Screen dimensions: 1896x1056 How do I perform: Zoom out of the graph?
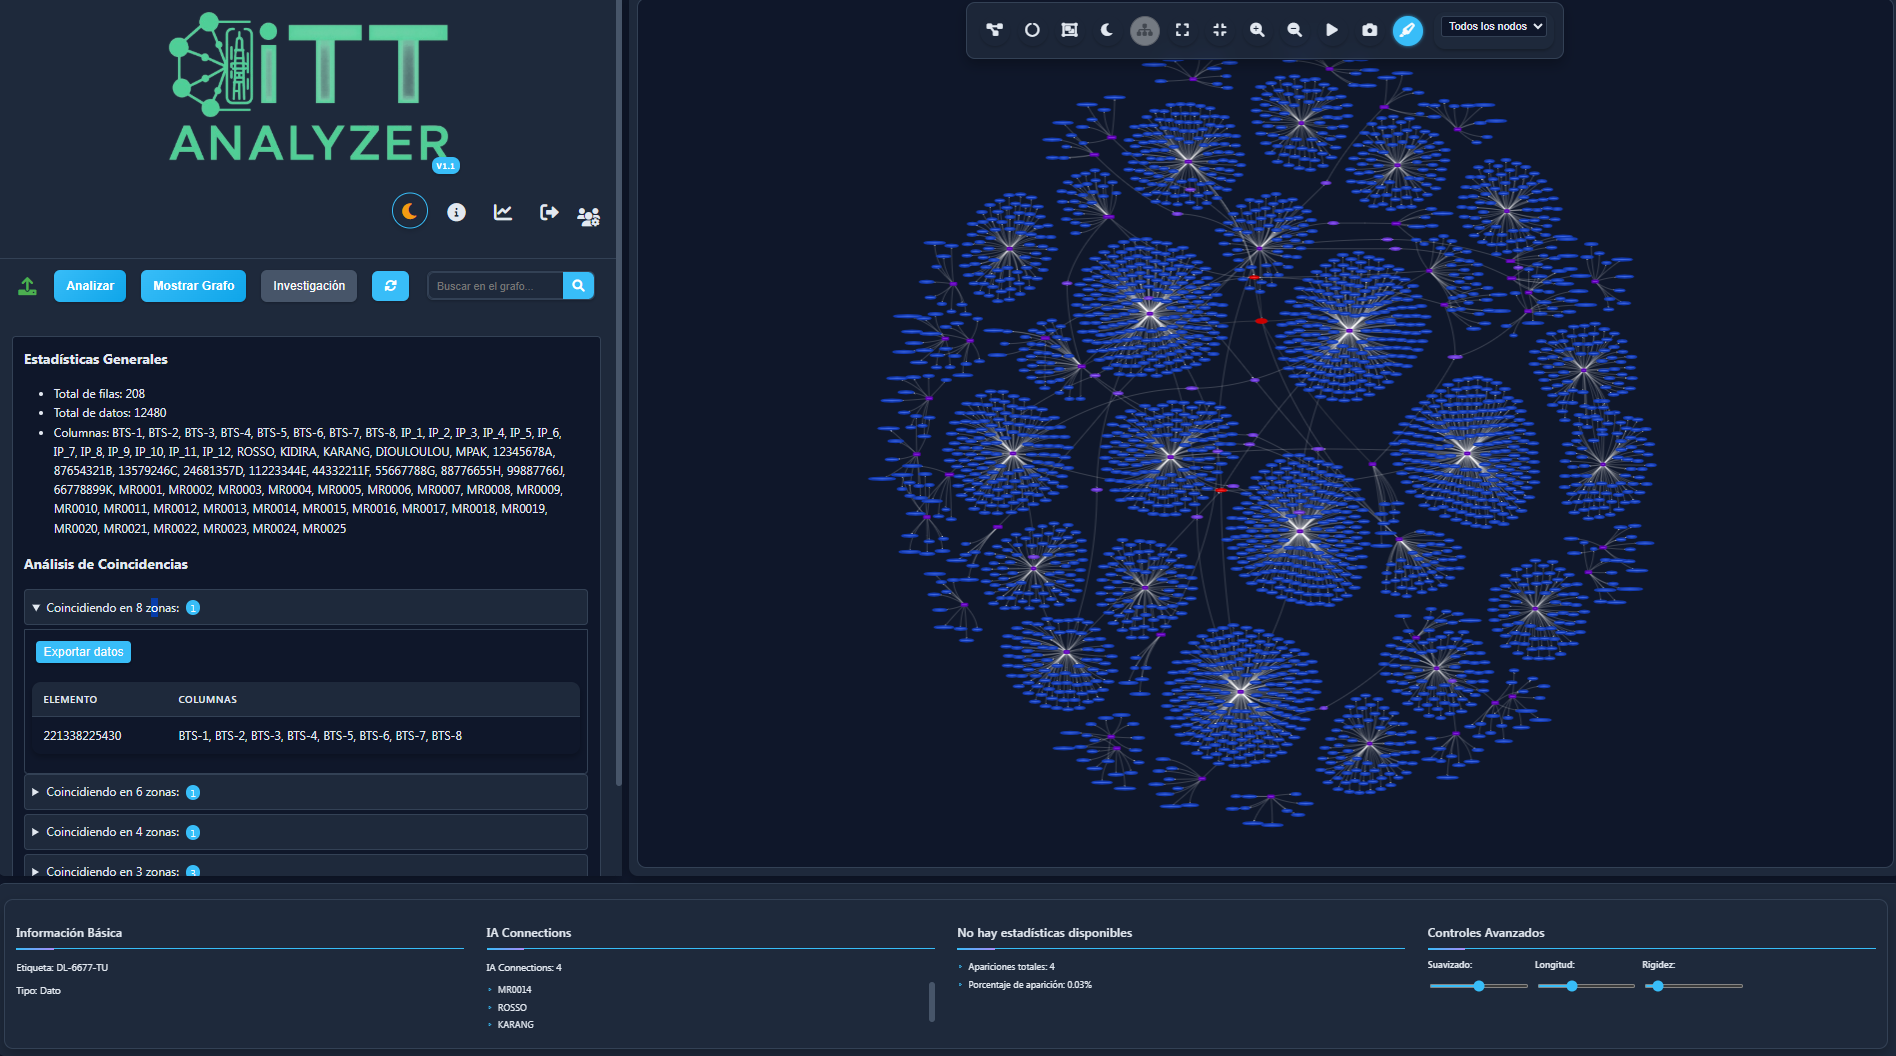coord(1295,30)
